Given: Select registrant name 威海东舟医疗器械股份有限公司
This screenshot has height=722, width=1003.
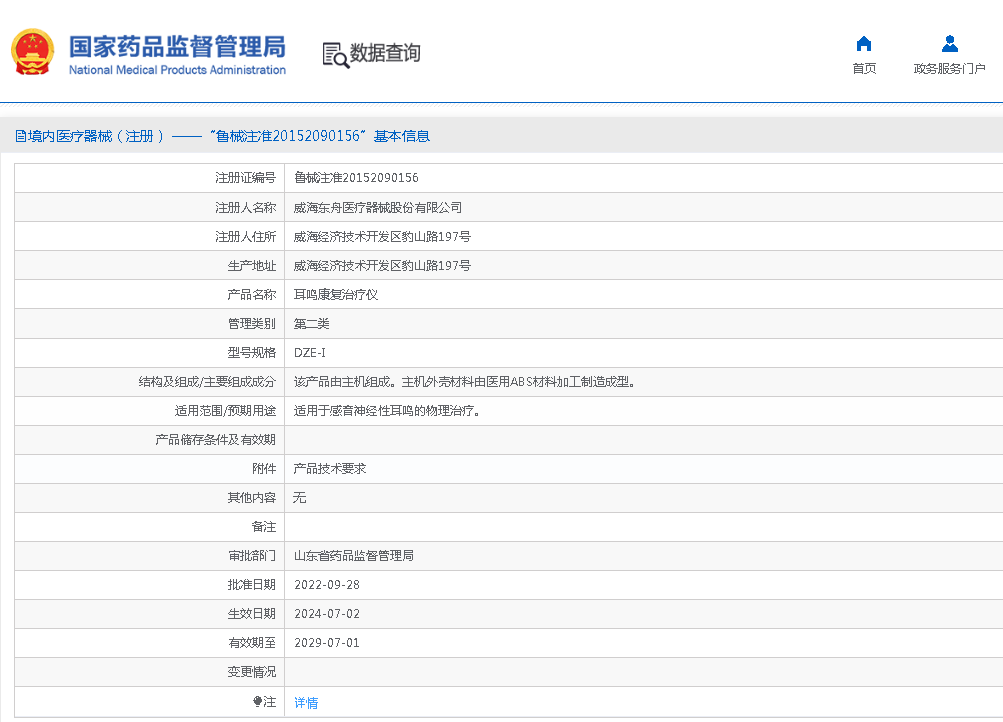Looking at the screenshot, I should (377, 208).
